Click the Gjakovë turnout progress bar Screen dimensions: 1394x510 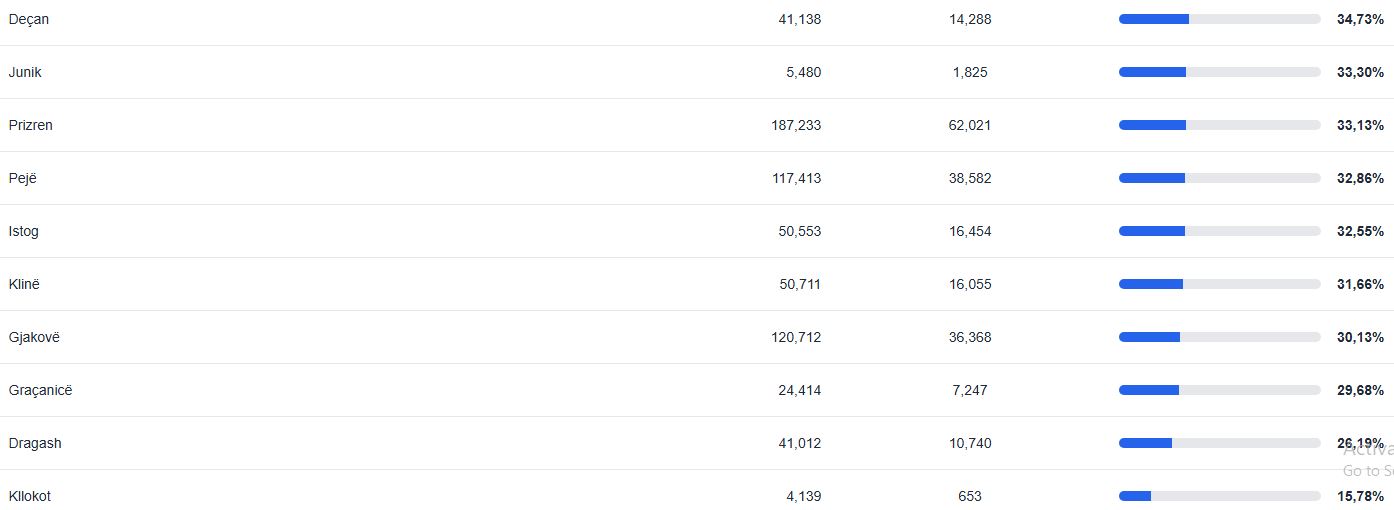pyautogui.click(x=1219, y=337)
